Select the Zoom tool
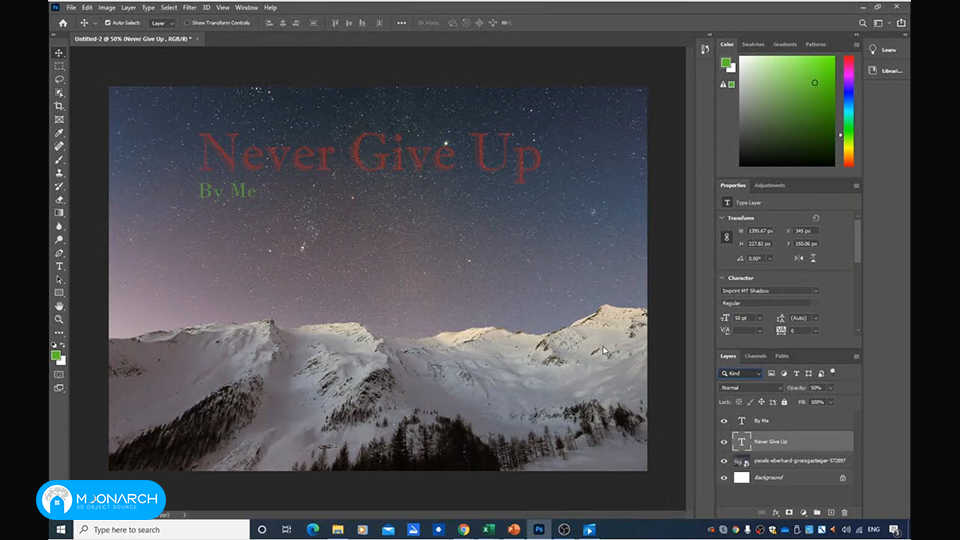Image resolution: width=960 pixels, height=540 pixels. [59, 320]
